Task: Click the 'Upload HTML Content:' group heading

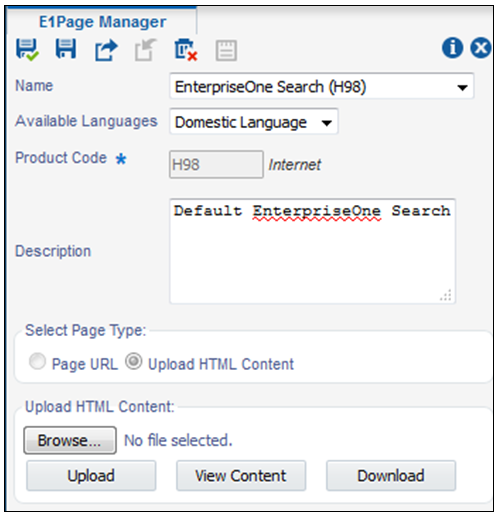Action: pos(100,407)
